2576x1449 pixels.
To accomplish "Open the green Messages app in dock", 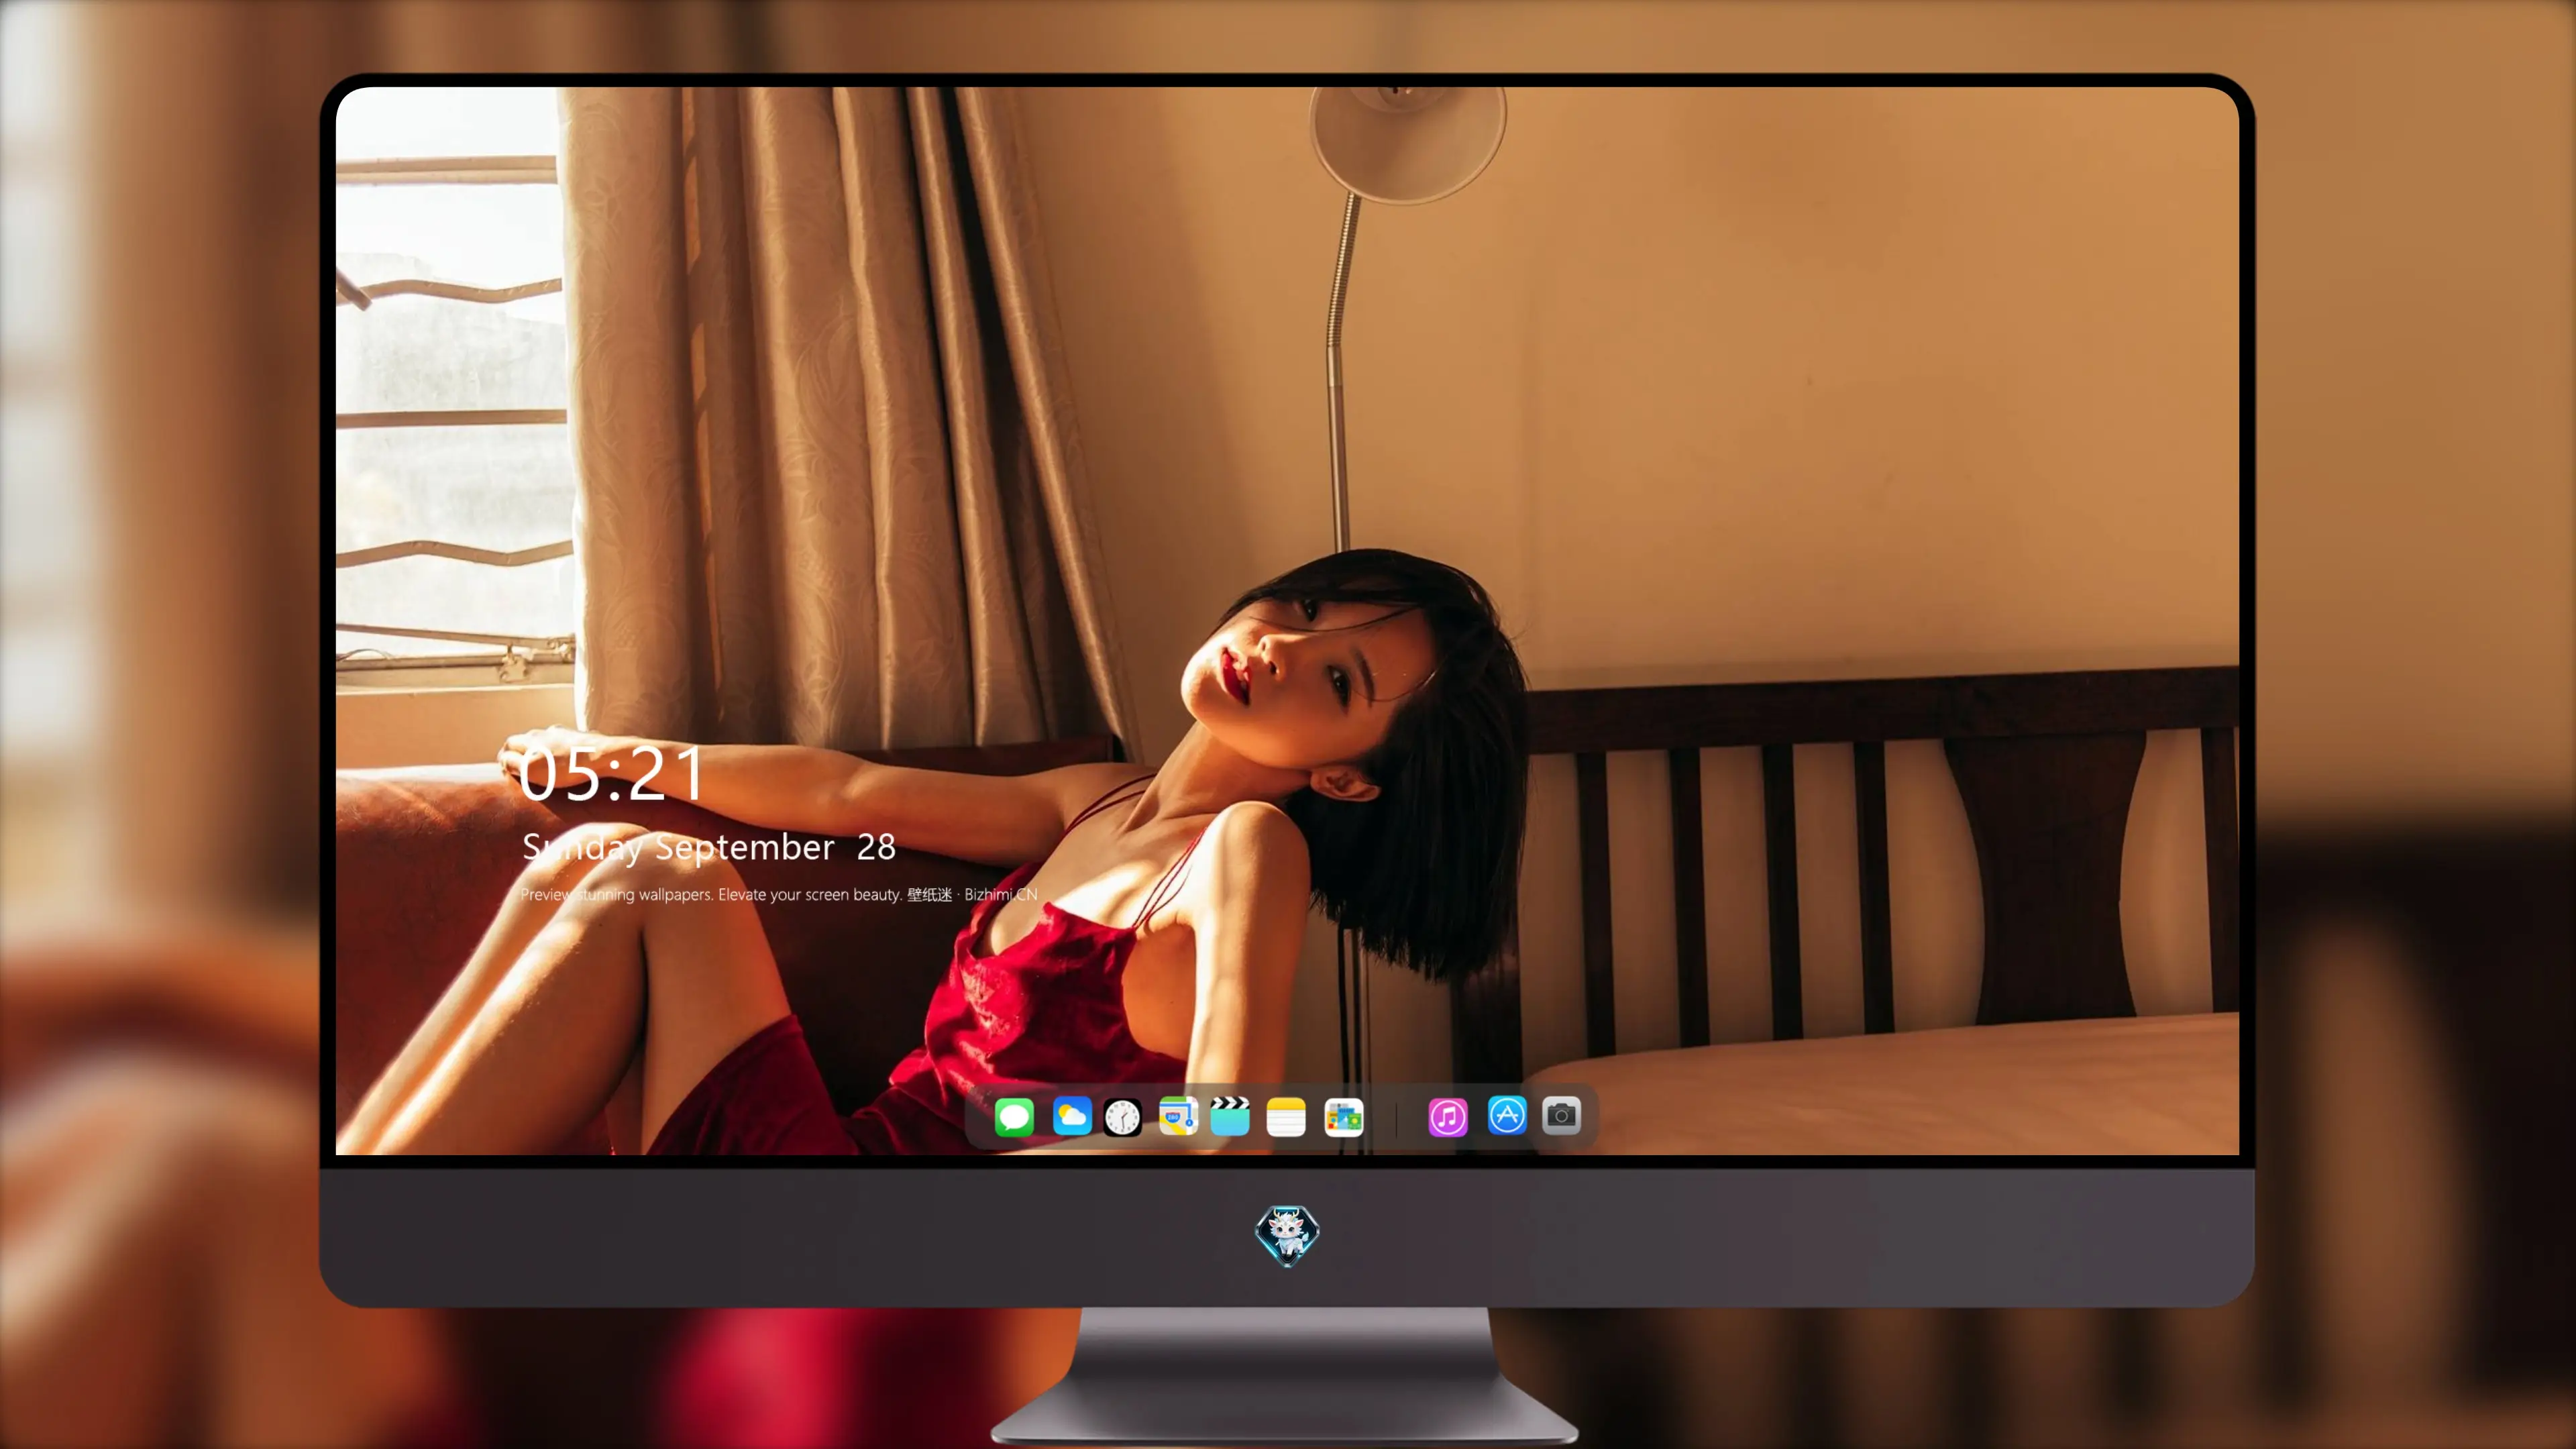I will point(1014,1117).
